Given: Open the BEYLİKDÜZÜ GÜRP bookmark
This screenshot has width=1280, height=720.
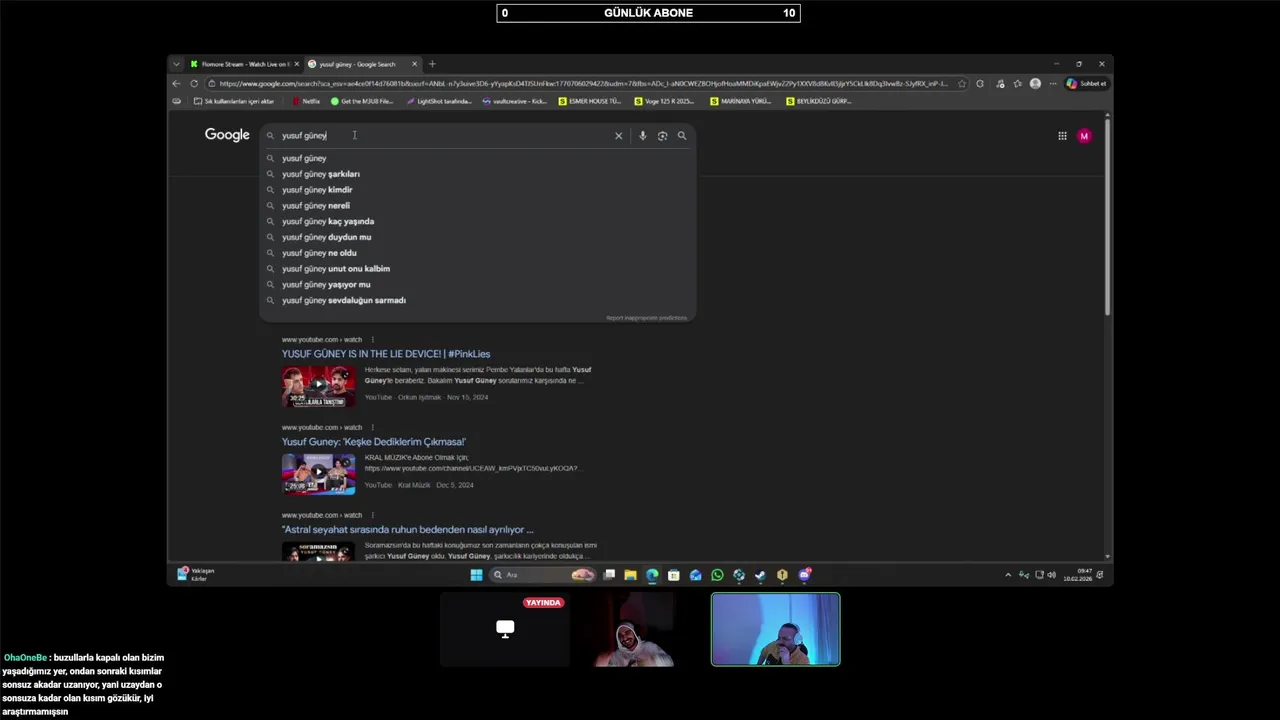Looking at the screenshot, I should pos(818,101).
